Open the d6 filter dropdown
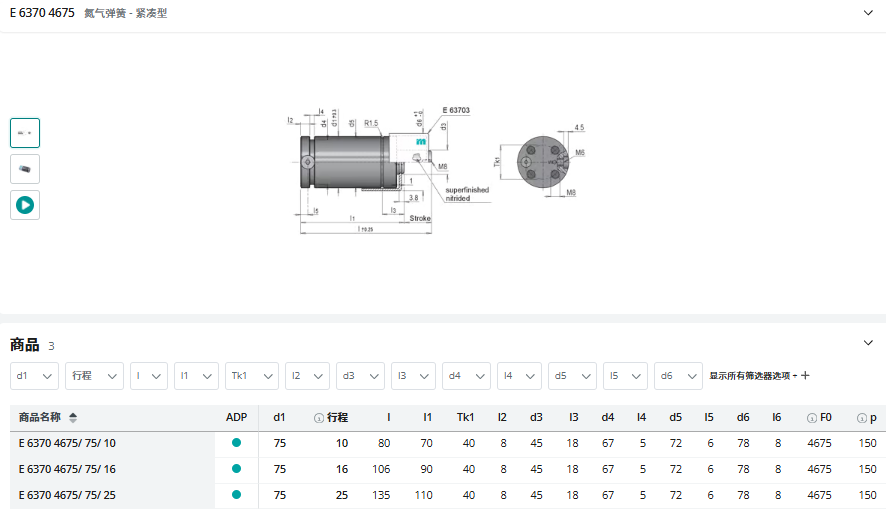The height and width of the screenshot is (509, 886). click(678, 376)
